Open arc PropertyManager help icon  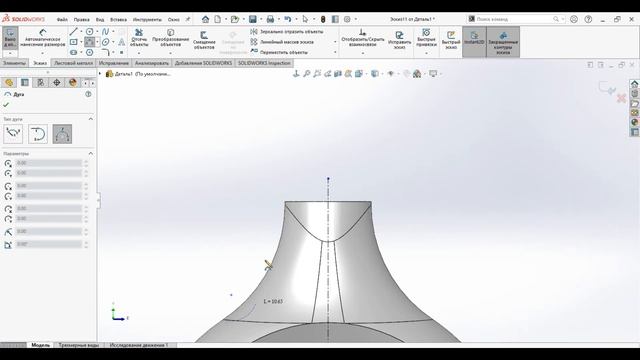pos(88,94)
